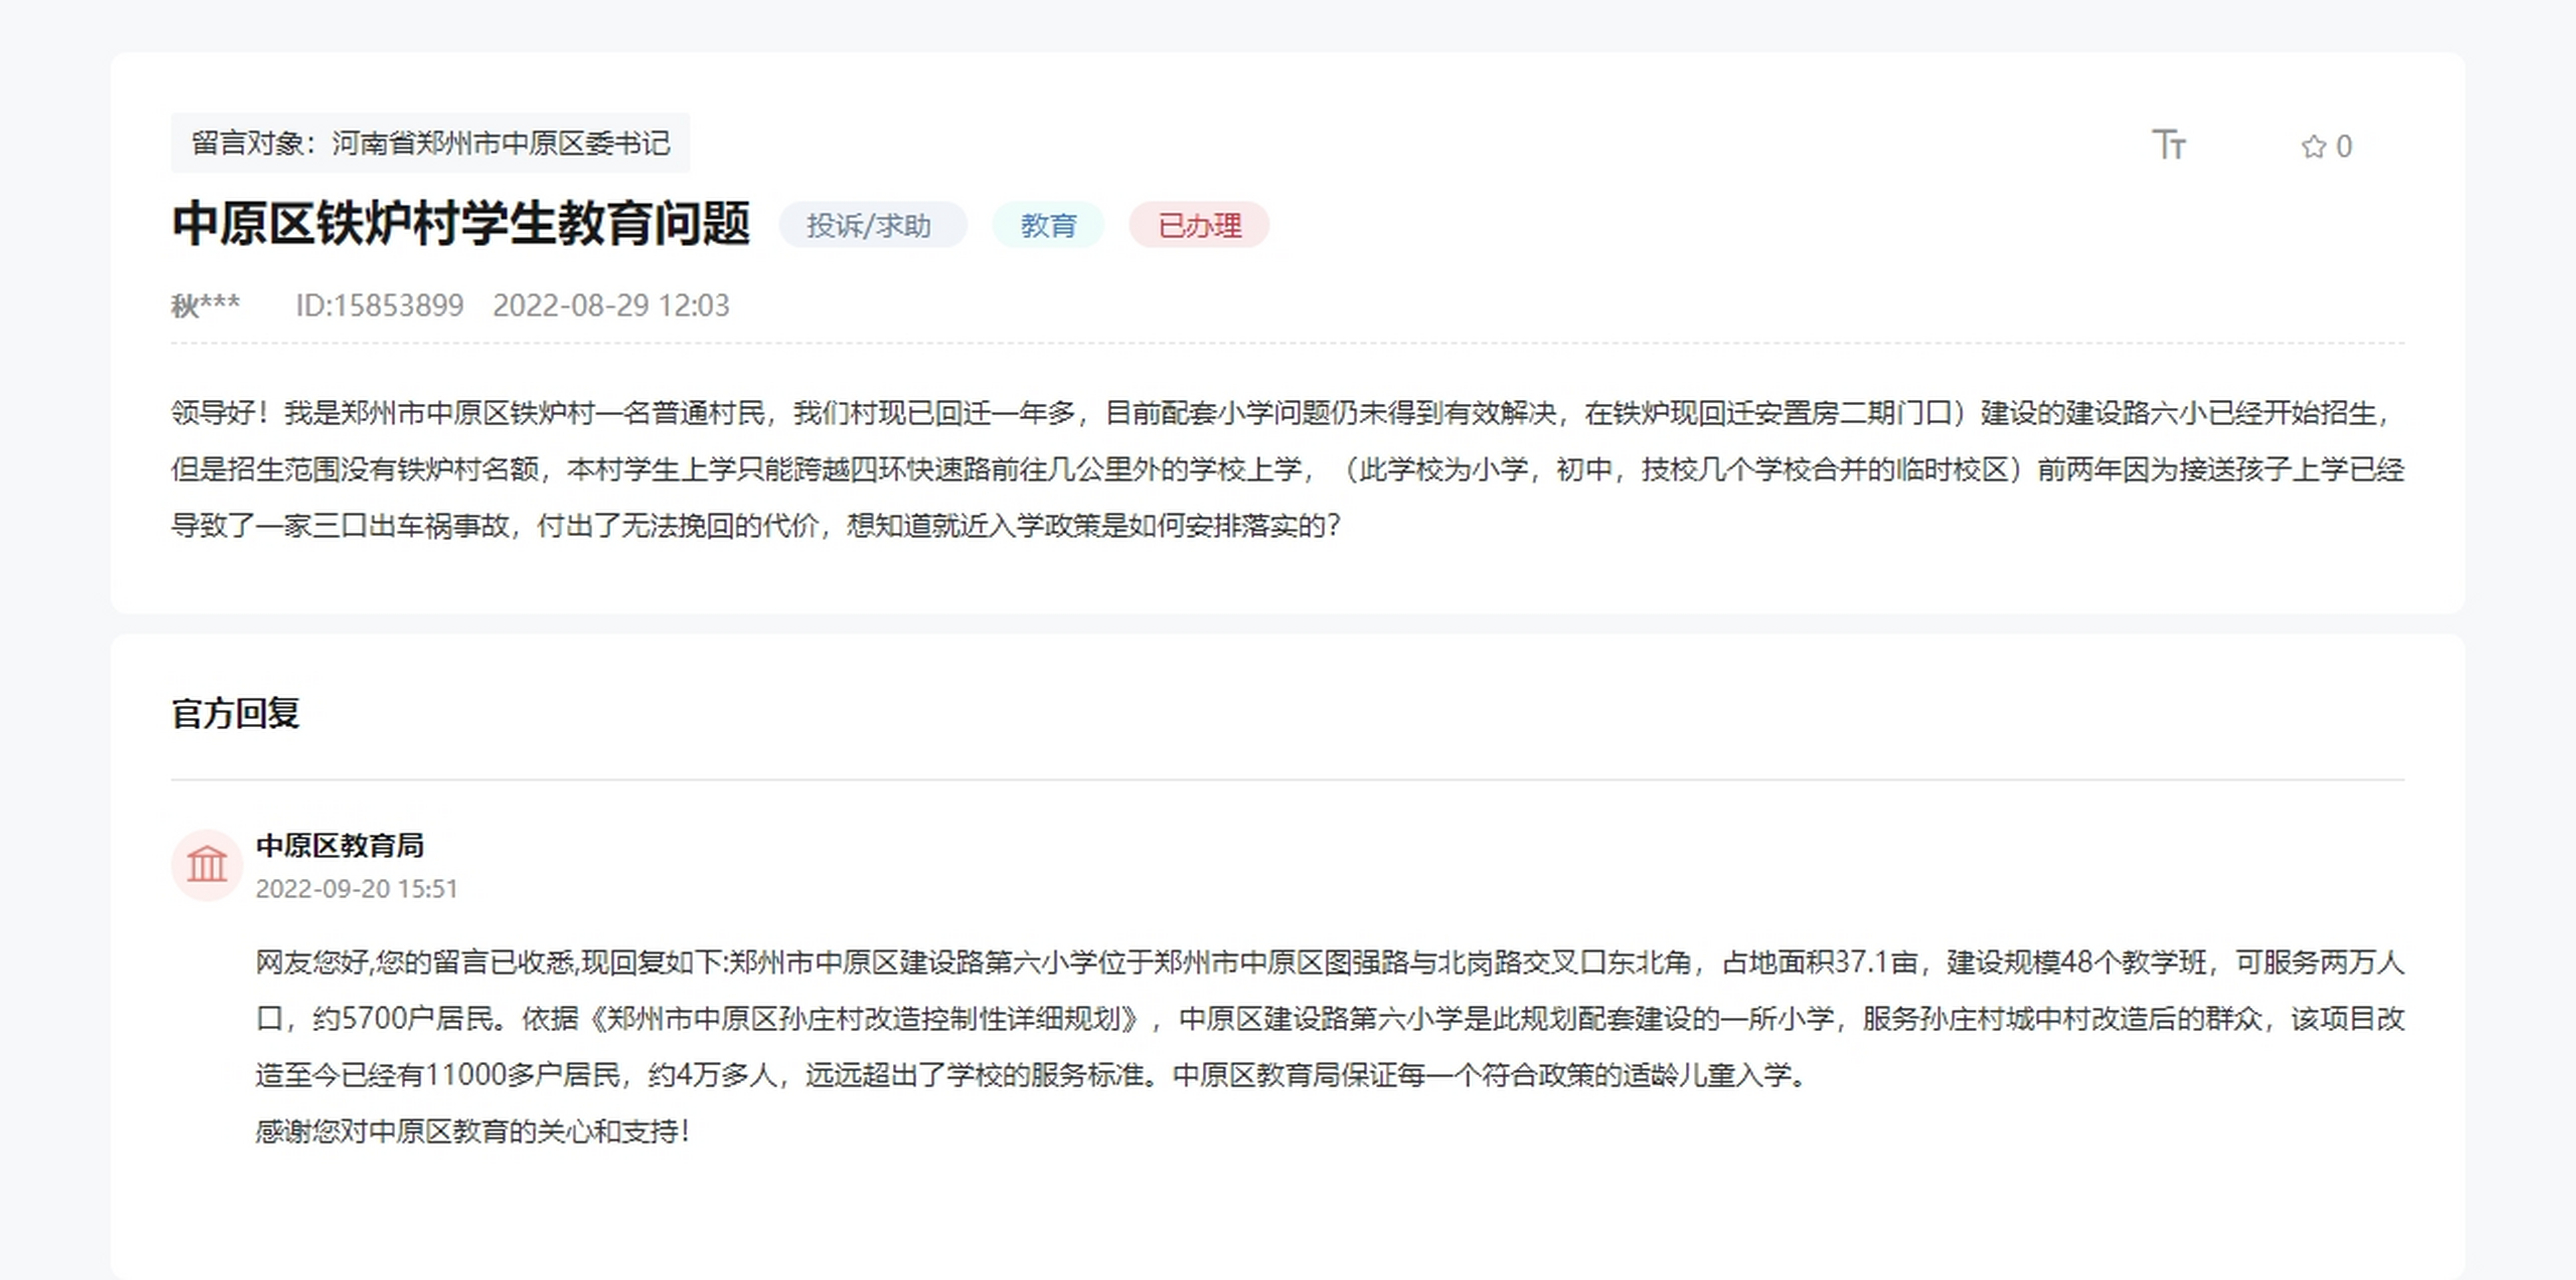Click the font size Tт icon

2169,146
